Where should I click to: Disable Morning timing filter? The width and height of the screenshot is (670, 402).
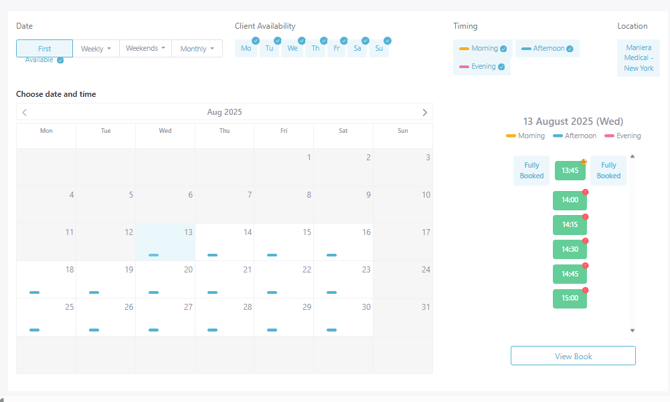482,48
